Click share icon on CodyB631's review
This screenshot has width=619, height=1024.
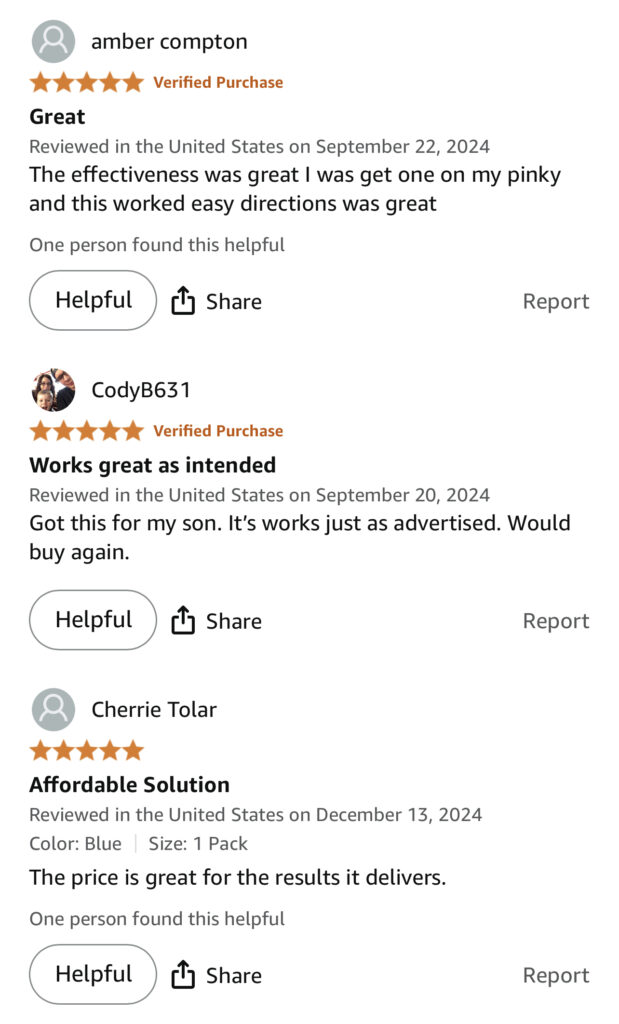pyautogui.click(x=182, y=621)
